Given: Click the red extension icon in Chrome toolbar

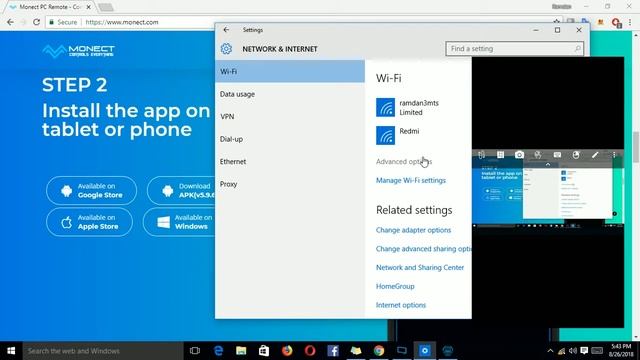Looking at the screenshot, I should tap(616, 22).
